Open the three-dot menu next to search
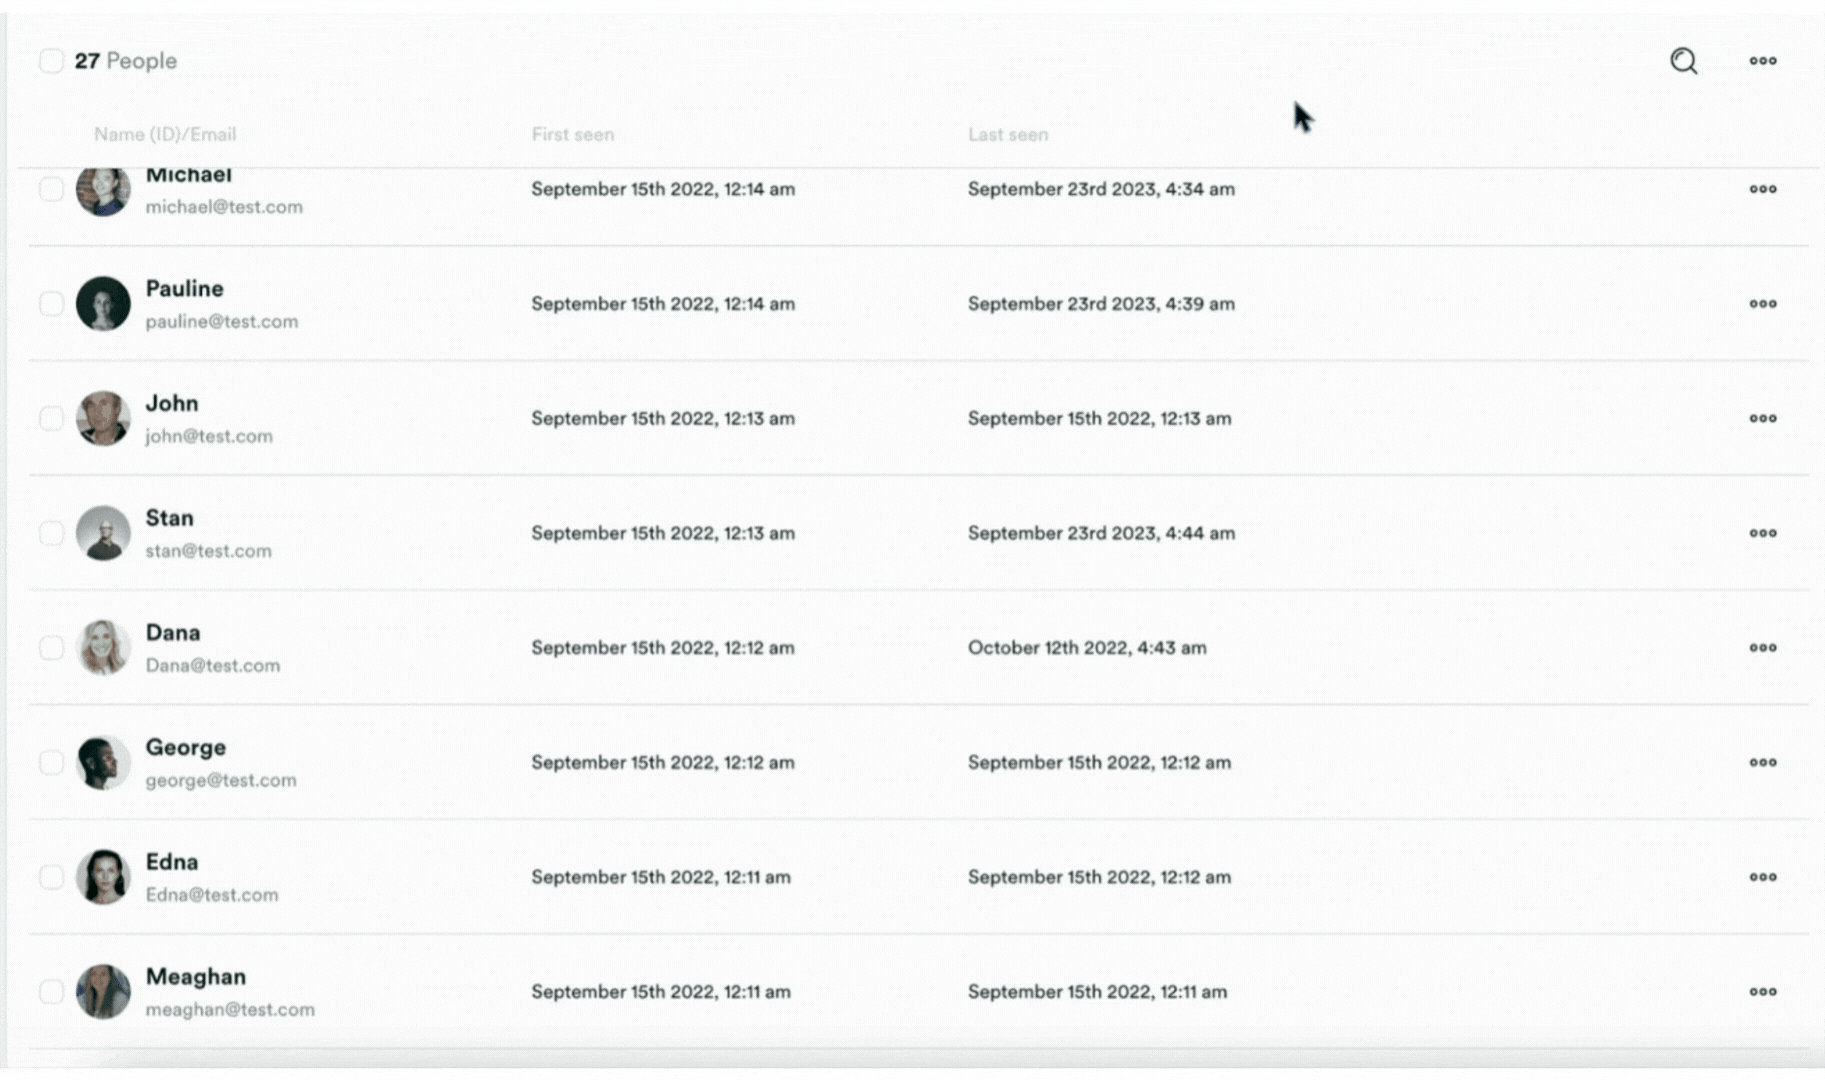1825x1080 pixels. tap(1762, 61)
